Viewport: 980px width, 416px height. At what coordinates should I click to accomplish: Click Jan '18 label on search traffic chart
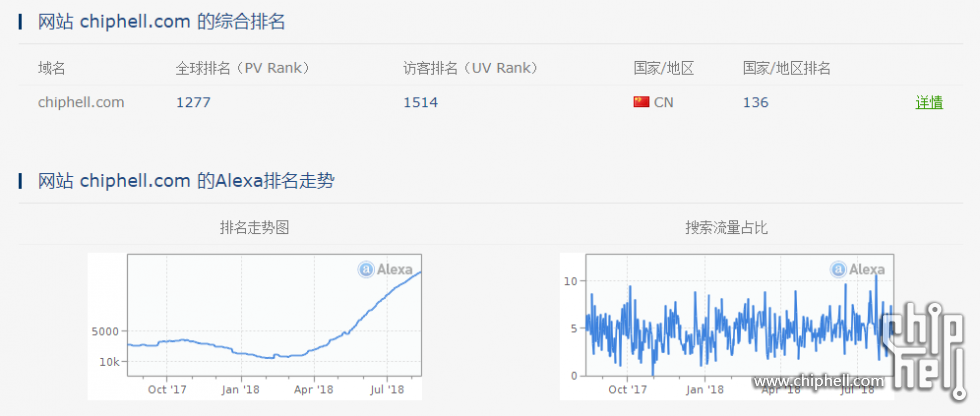tap(704, 389)
